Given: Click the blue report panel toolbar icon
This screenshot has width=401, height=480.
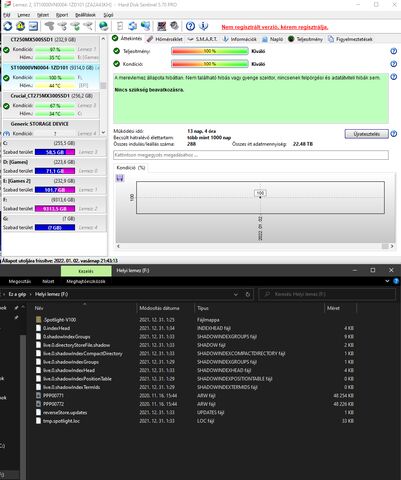Looking at the screenshot, I should 33,26.
